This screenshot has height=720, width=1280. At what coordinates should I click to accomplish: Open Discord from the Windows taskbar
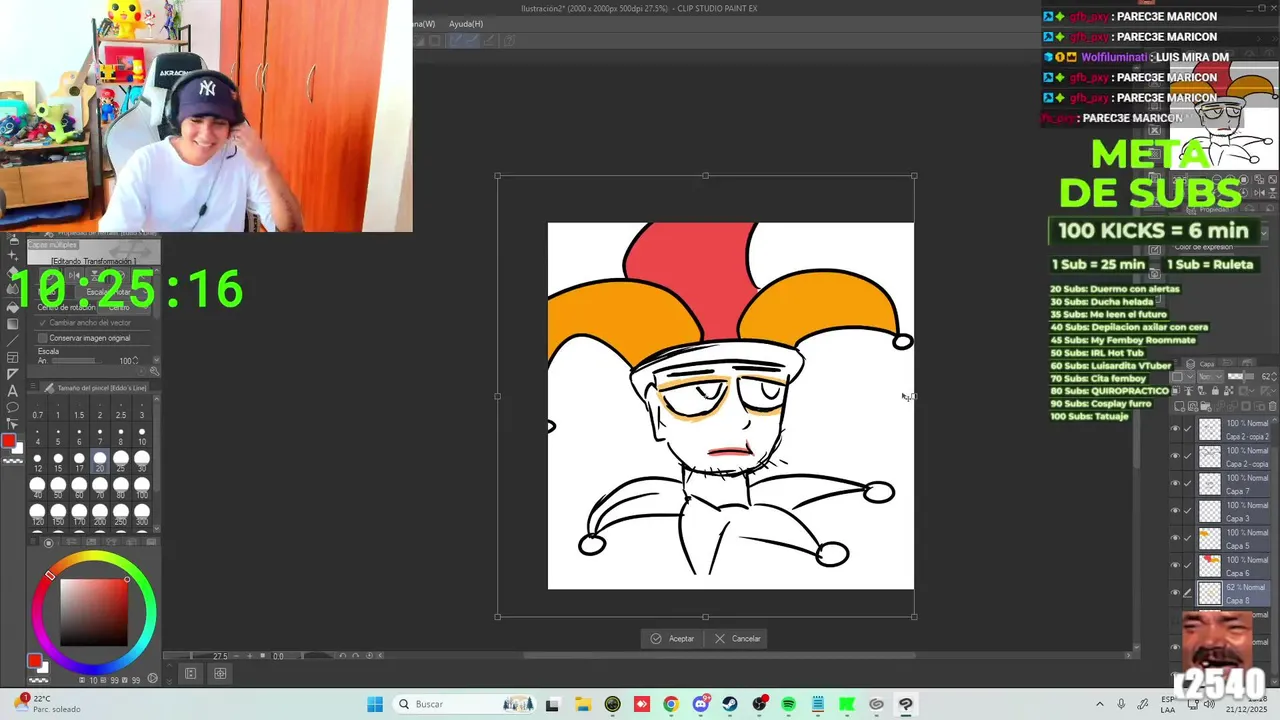(700, 704)
